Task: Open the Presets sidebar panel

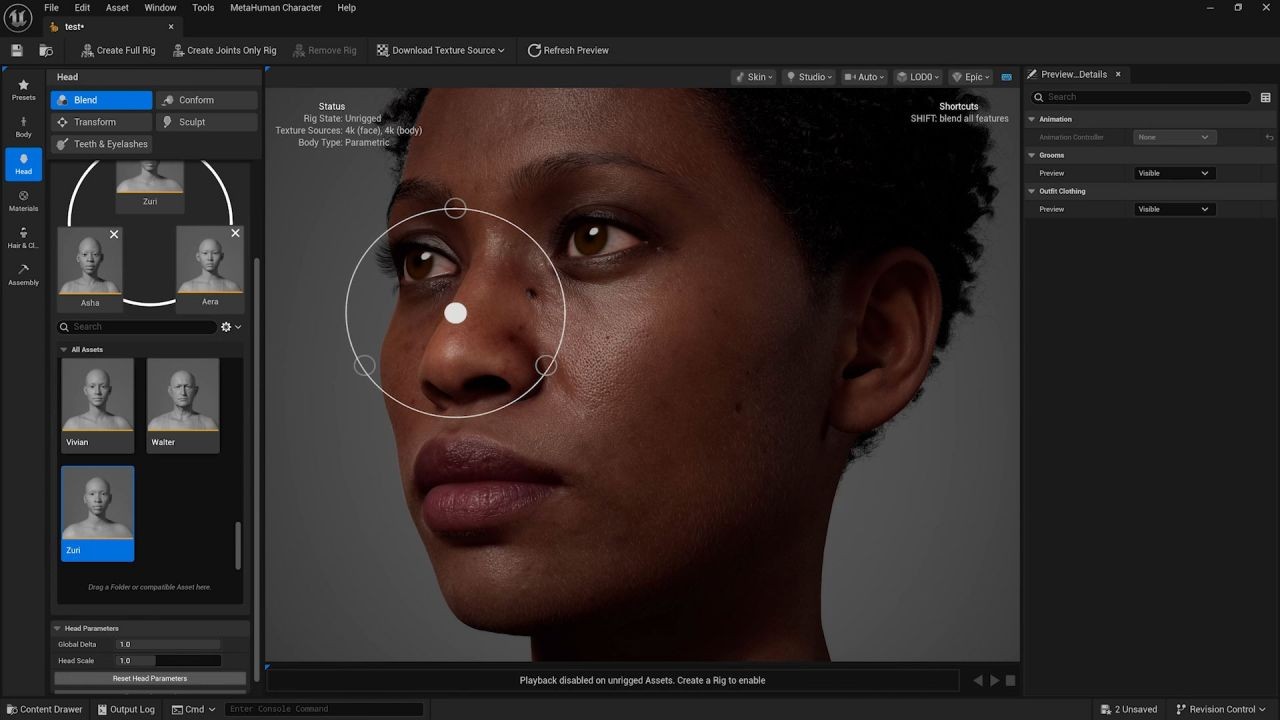Action: tap(23, 90)
